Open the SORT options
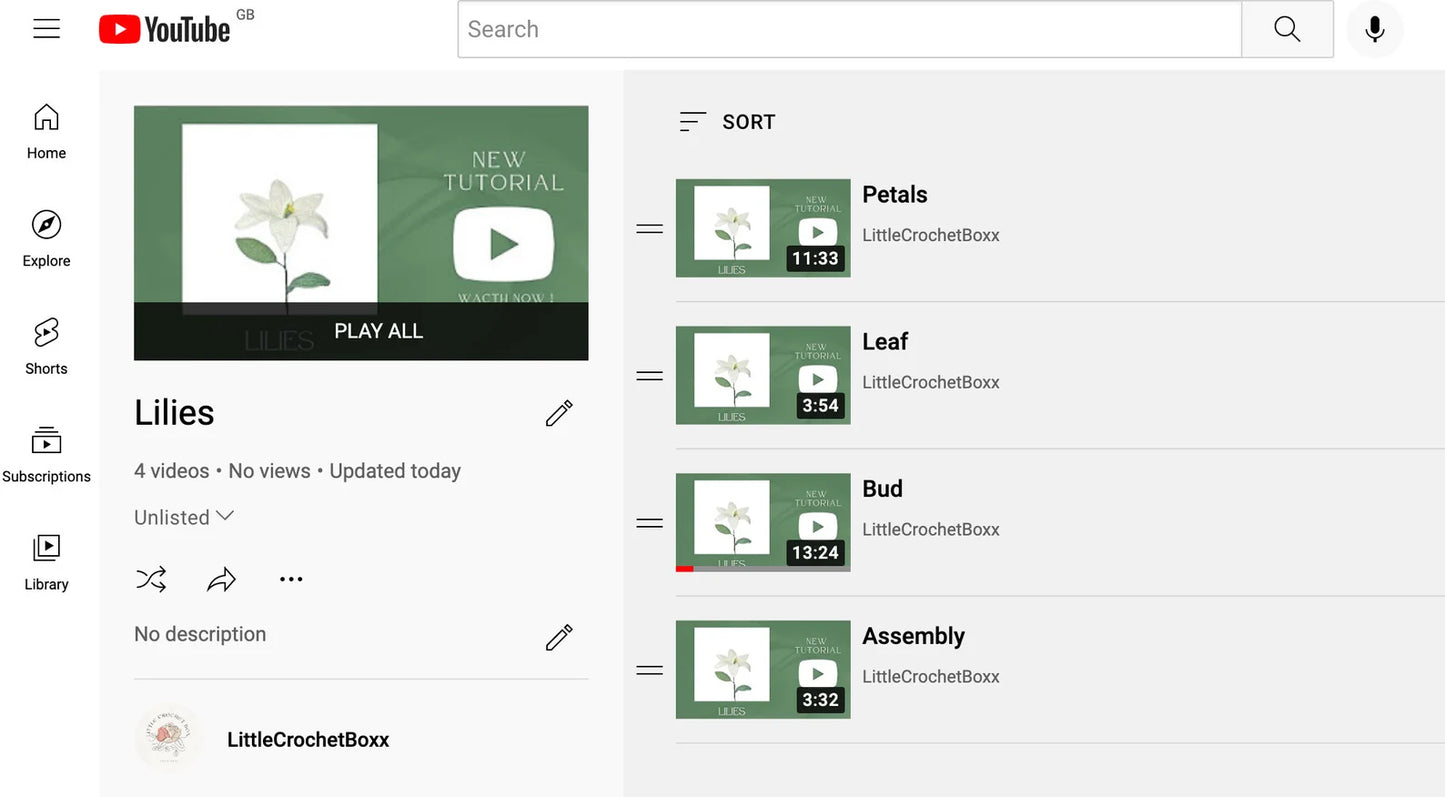This screenshot has width=1445, height=797. point(727,122)
